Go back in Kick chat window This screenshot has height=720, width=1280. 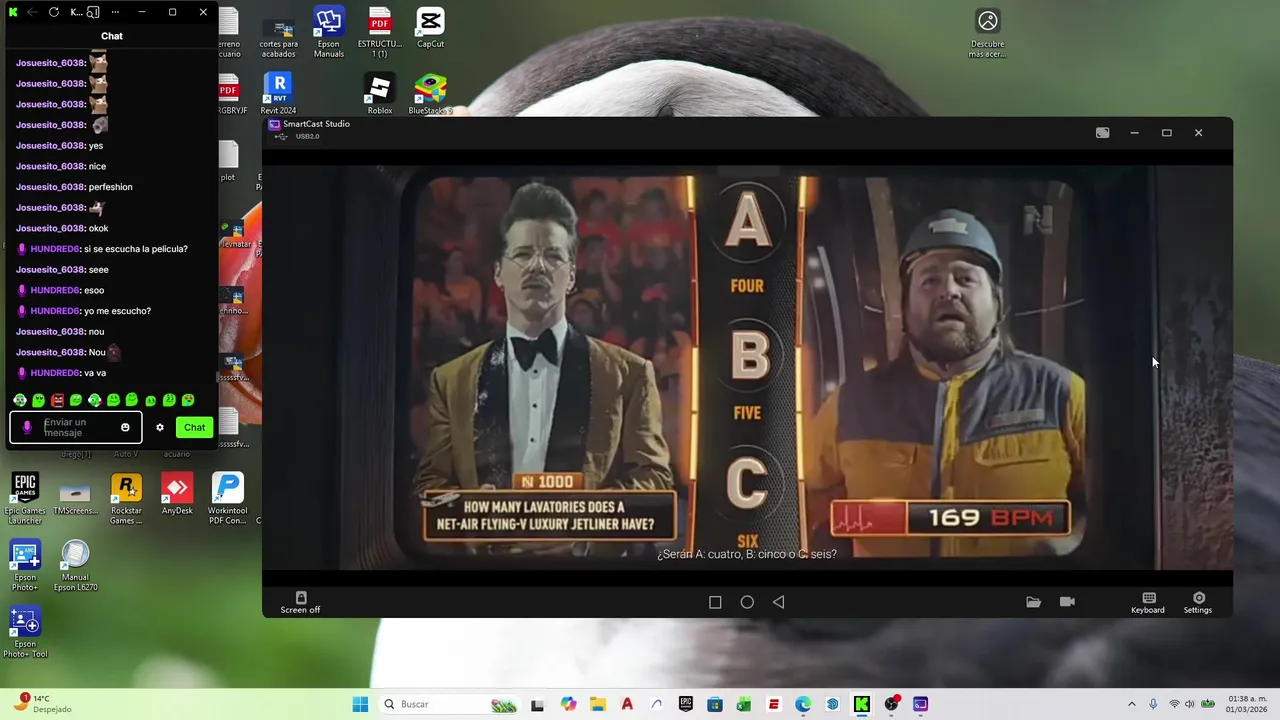(32, 12)
